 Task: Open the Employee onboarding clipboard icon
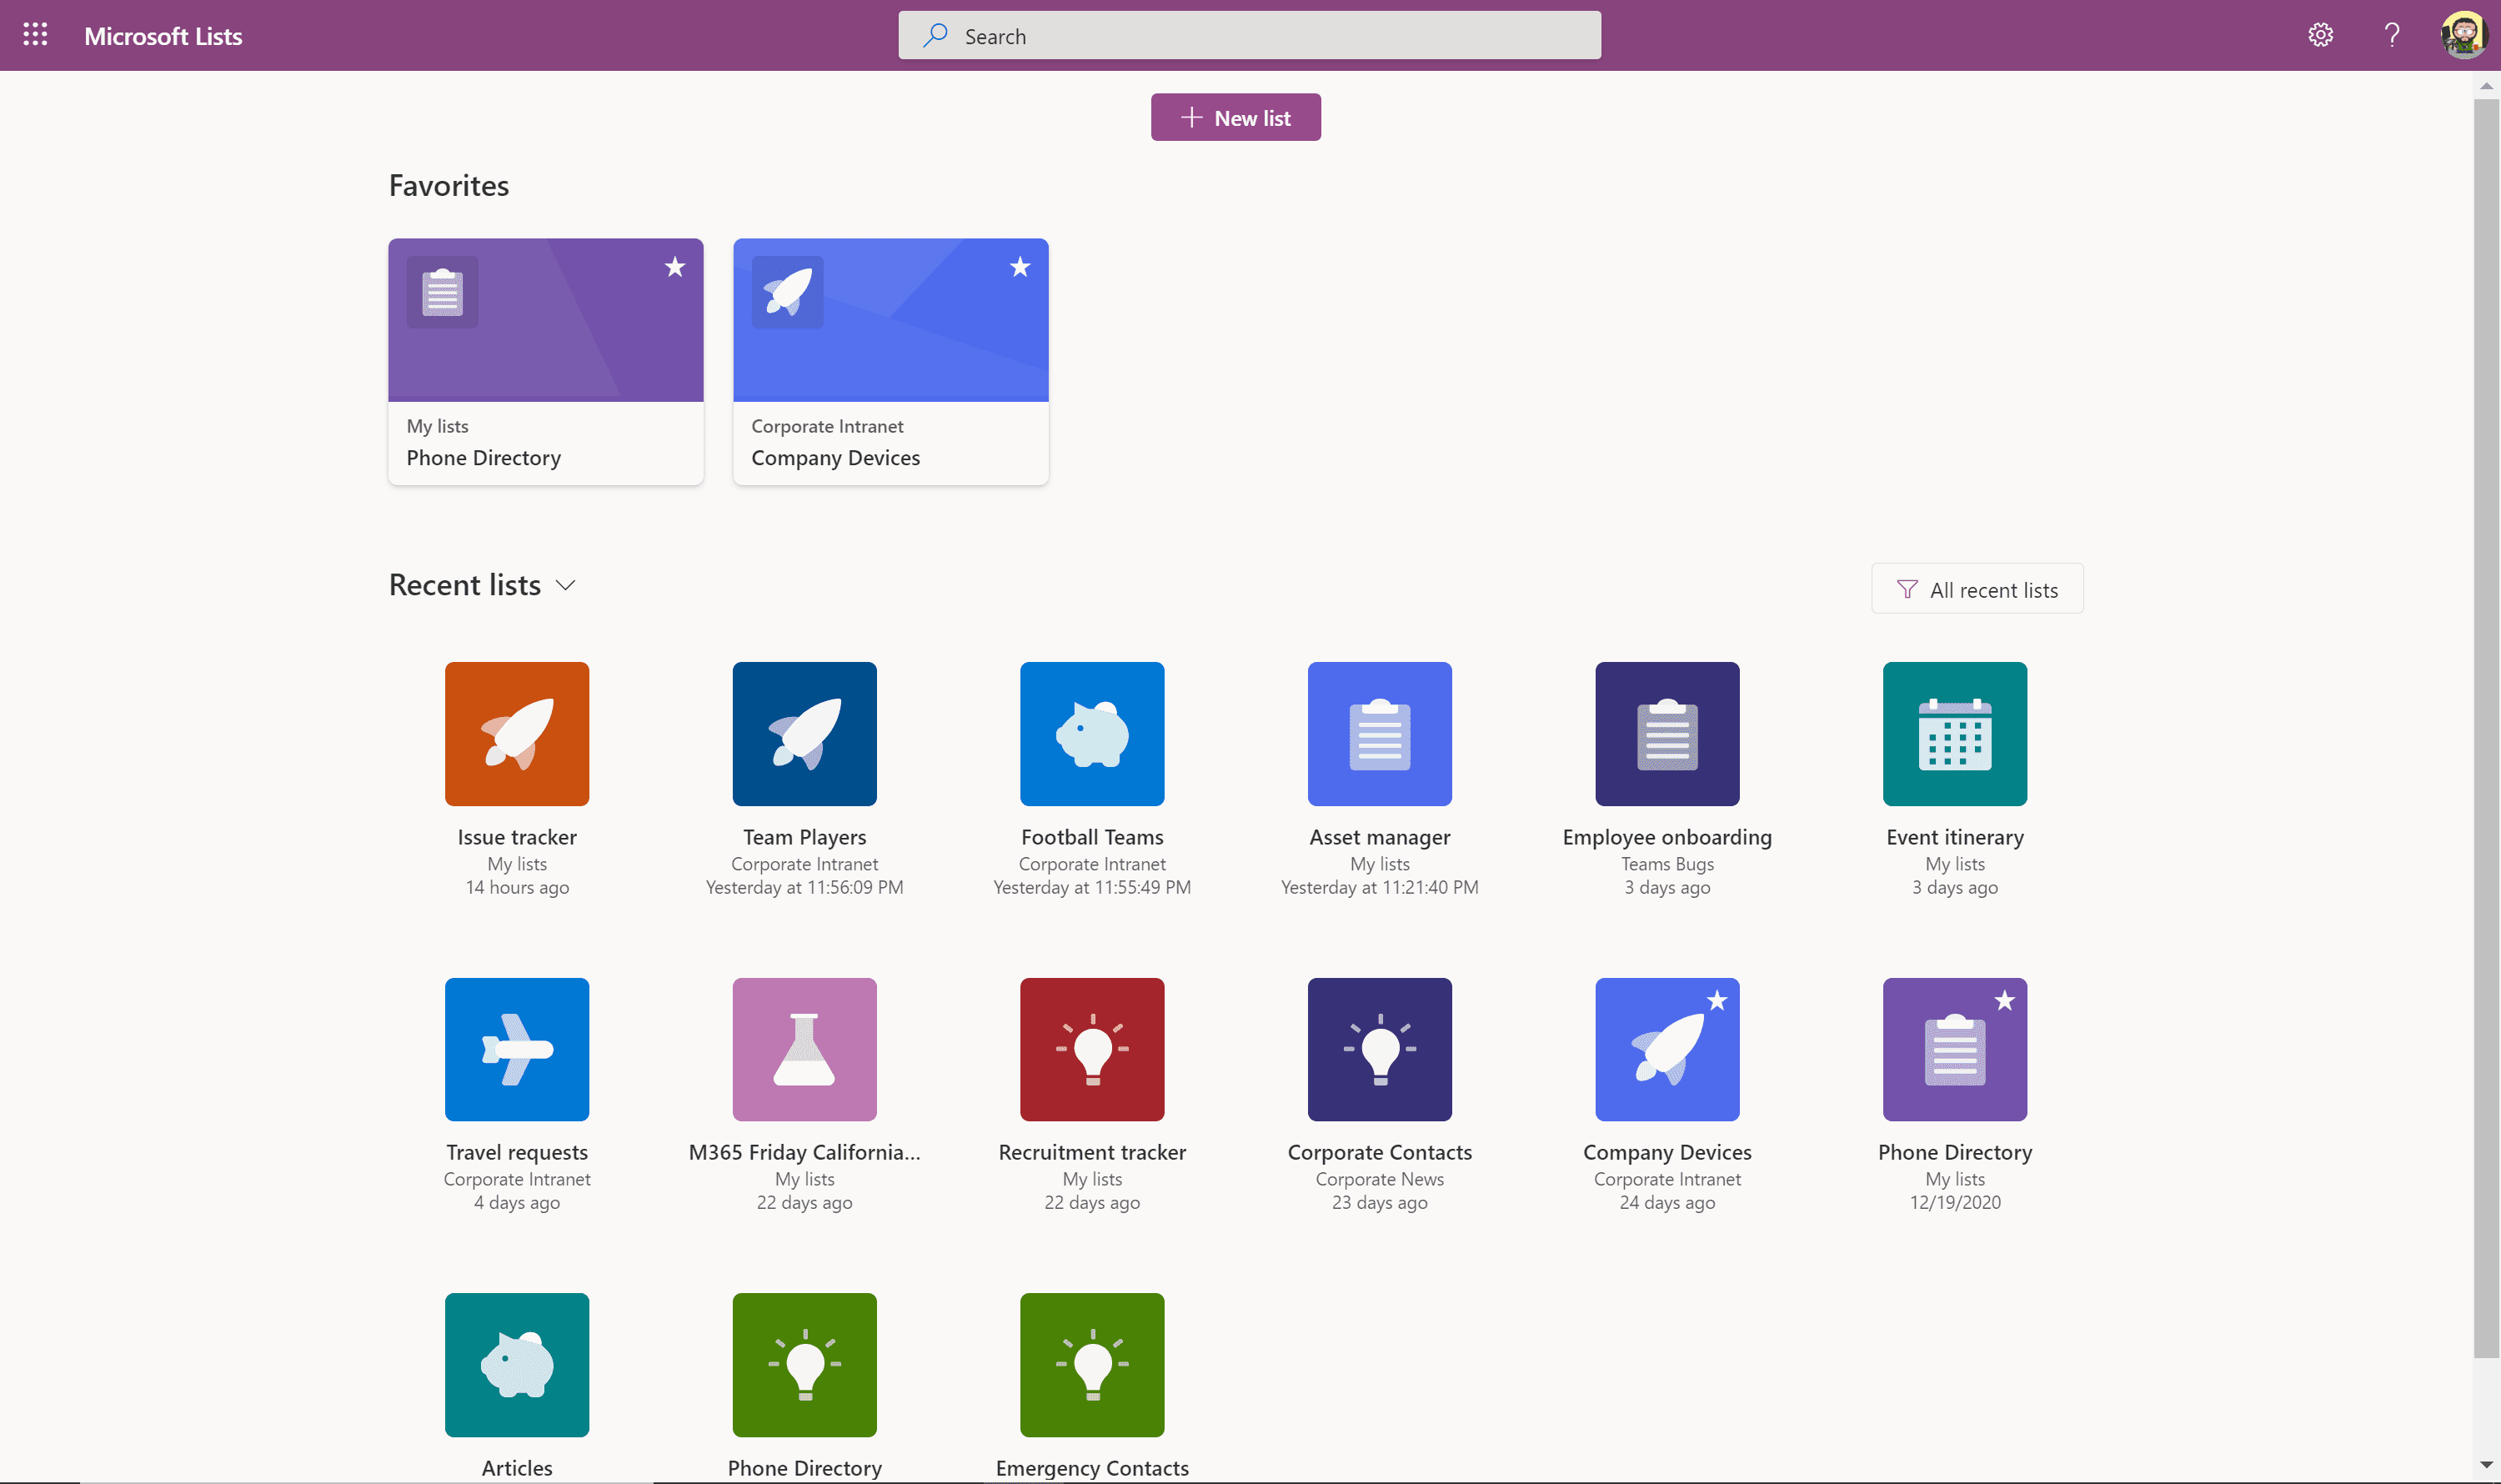point(1668,734)
